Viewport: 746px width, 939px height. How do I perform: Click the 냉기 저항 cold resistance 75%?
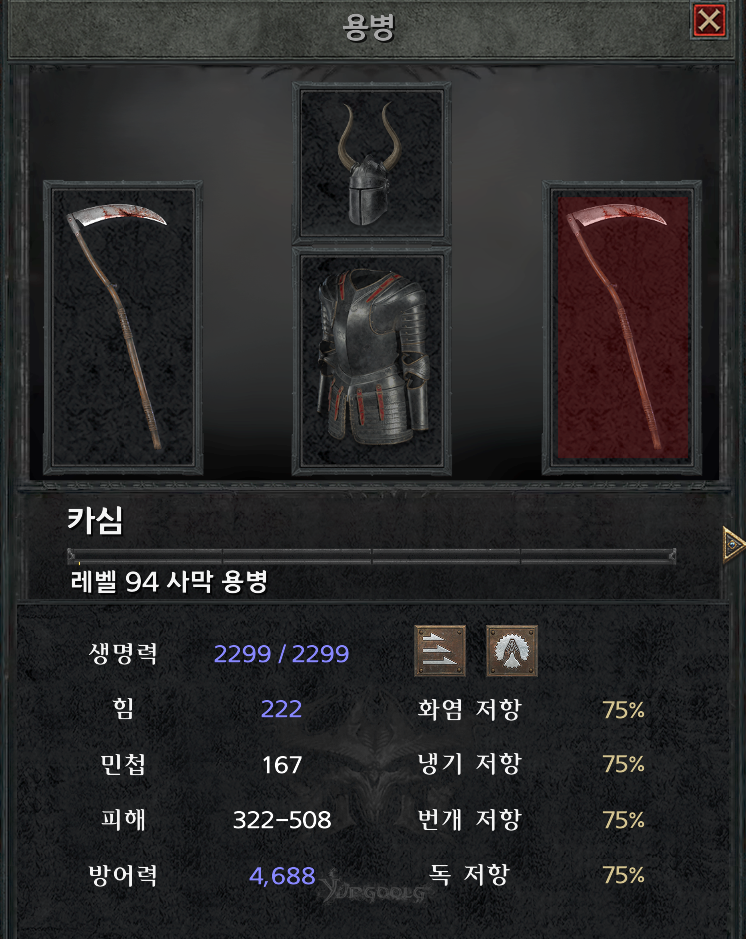coord(623,764)
